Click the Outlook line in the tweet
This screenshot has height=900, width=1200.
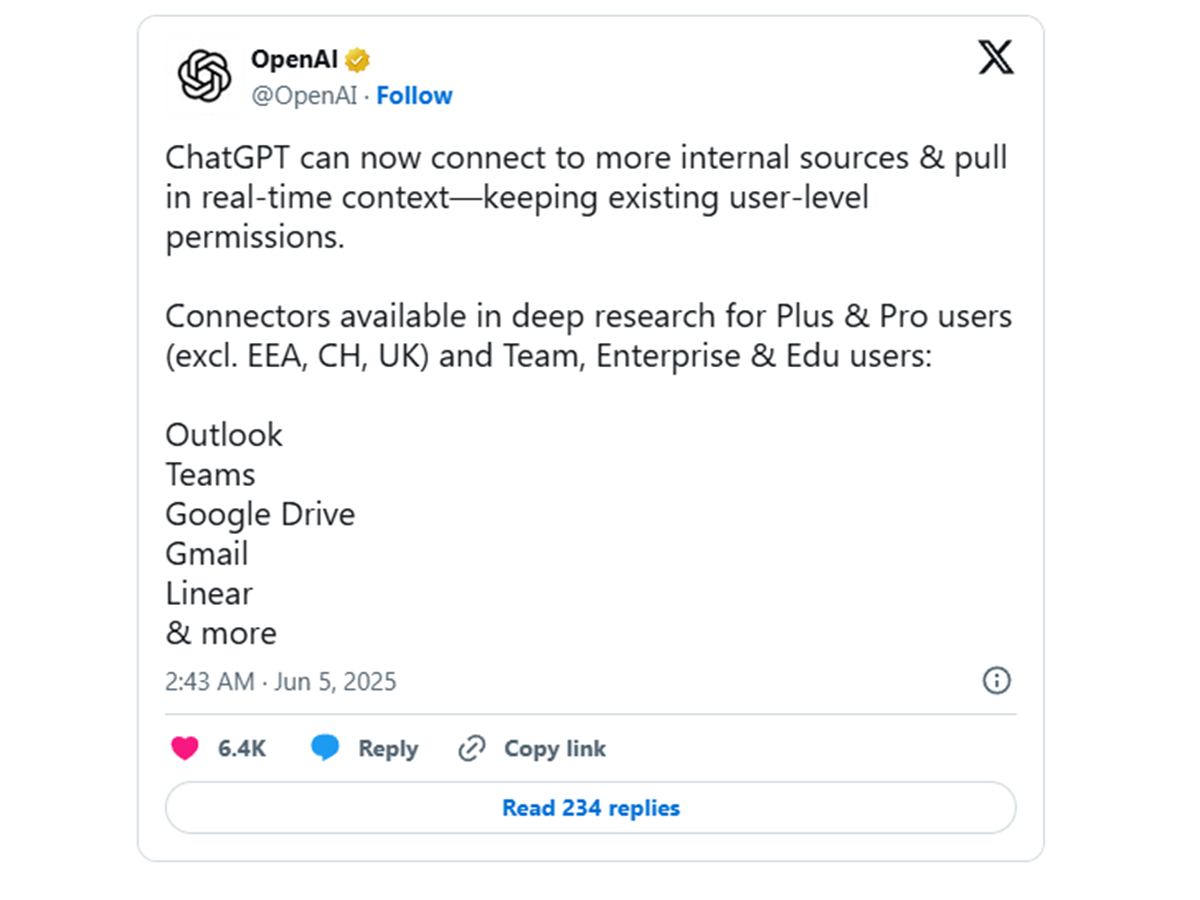point(224,435)
